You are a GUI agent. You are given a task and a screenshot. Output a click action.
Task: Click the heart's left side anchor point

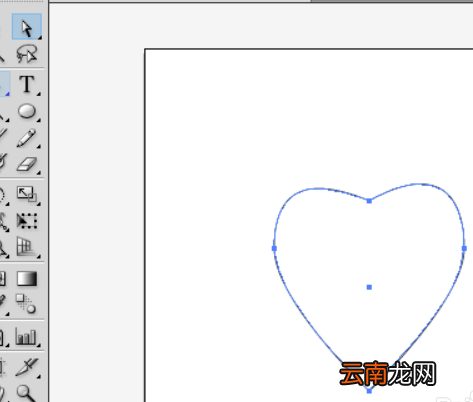coord(274,248)
